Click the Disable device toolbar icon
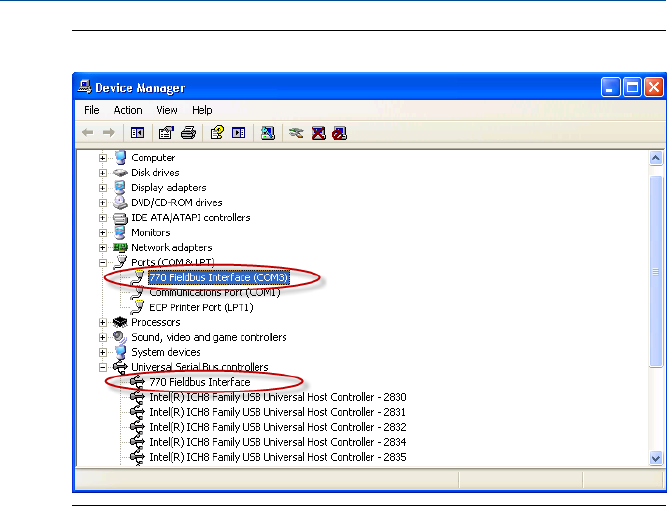667x506 pixels. click(340, 132)
